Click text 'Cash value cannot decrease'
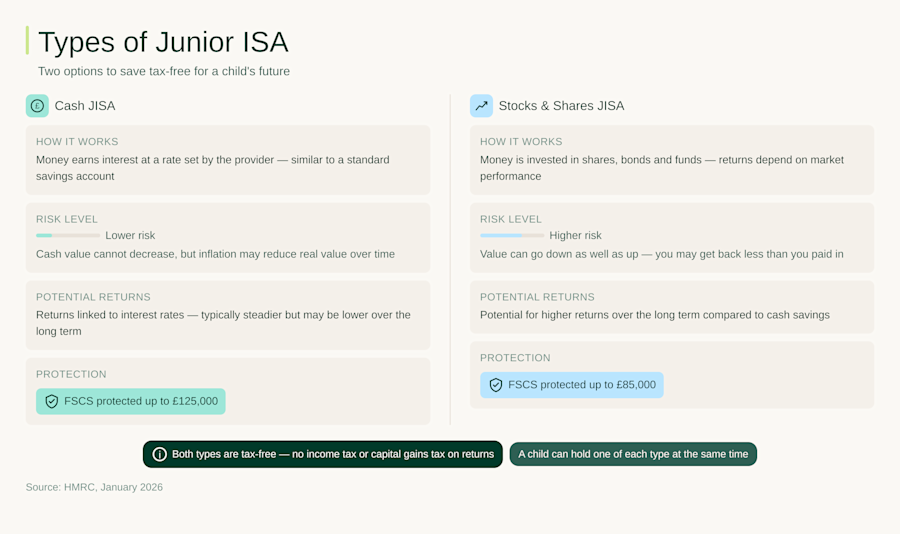 click(215, 254)
